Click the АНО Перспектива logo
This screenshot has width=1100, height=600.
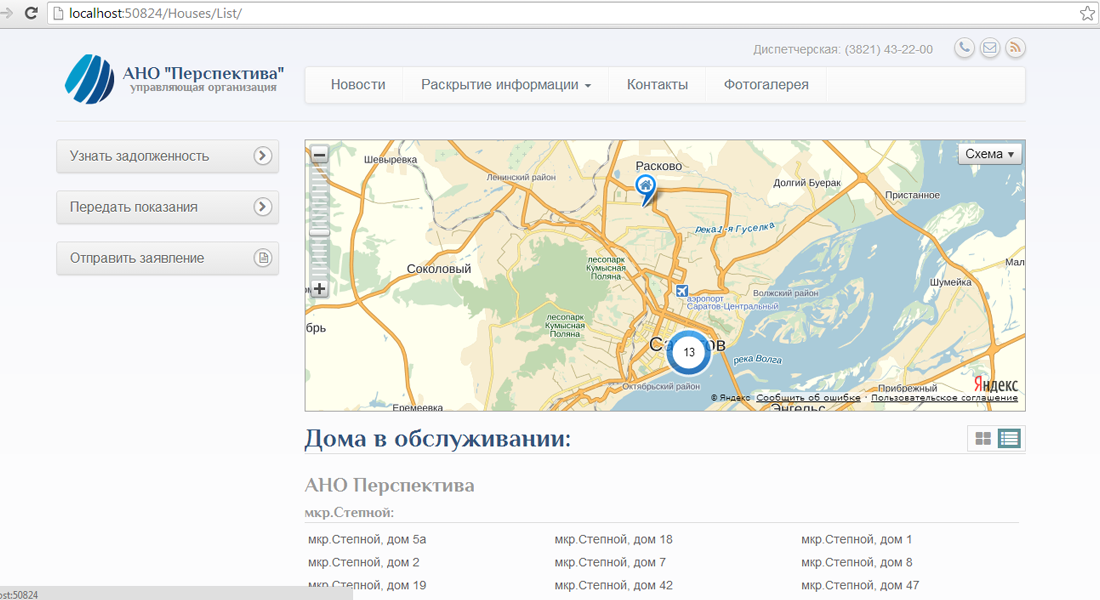[x=174, y=79]
